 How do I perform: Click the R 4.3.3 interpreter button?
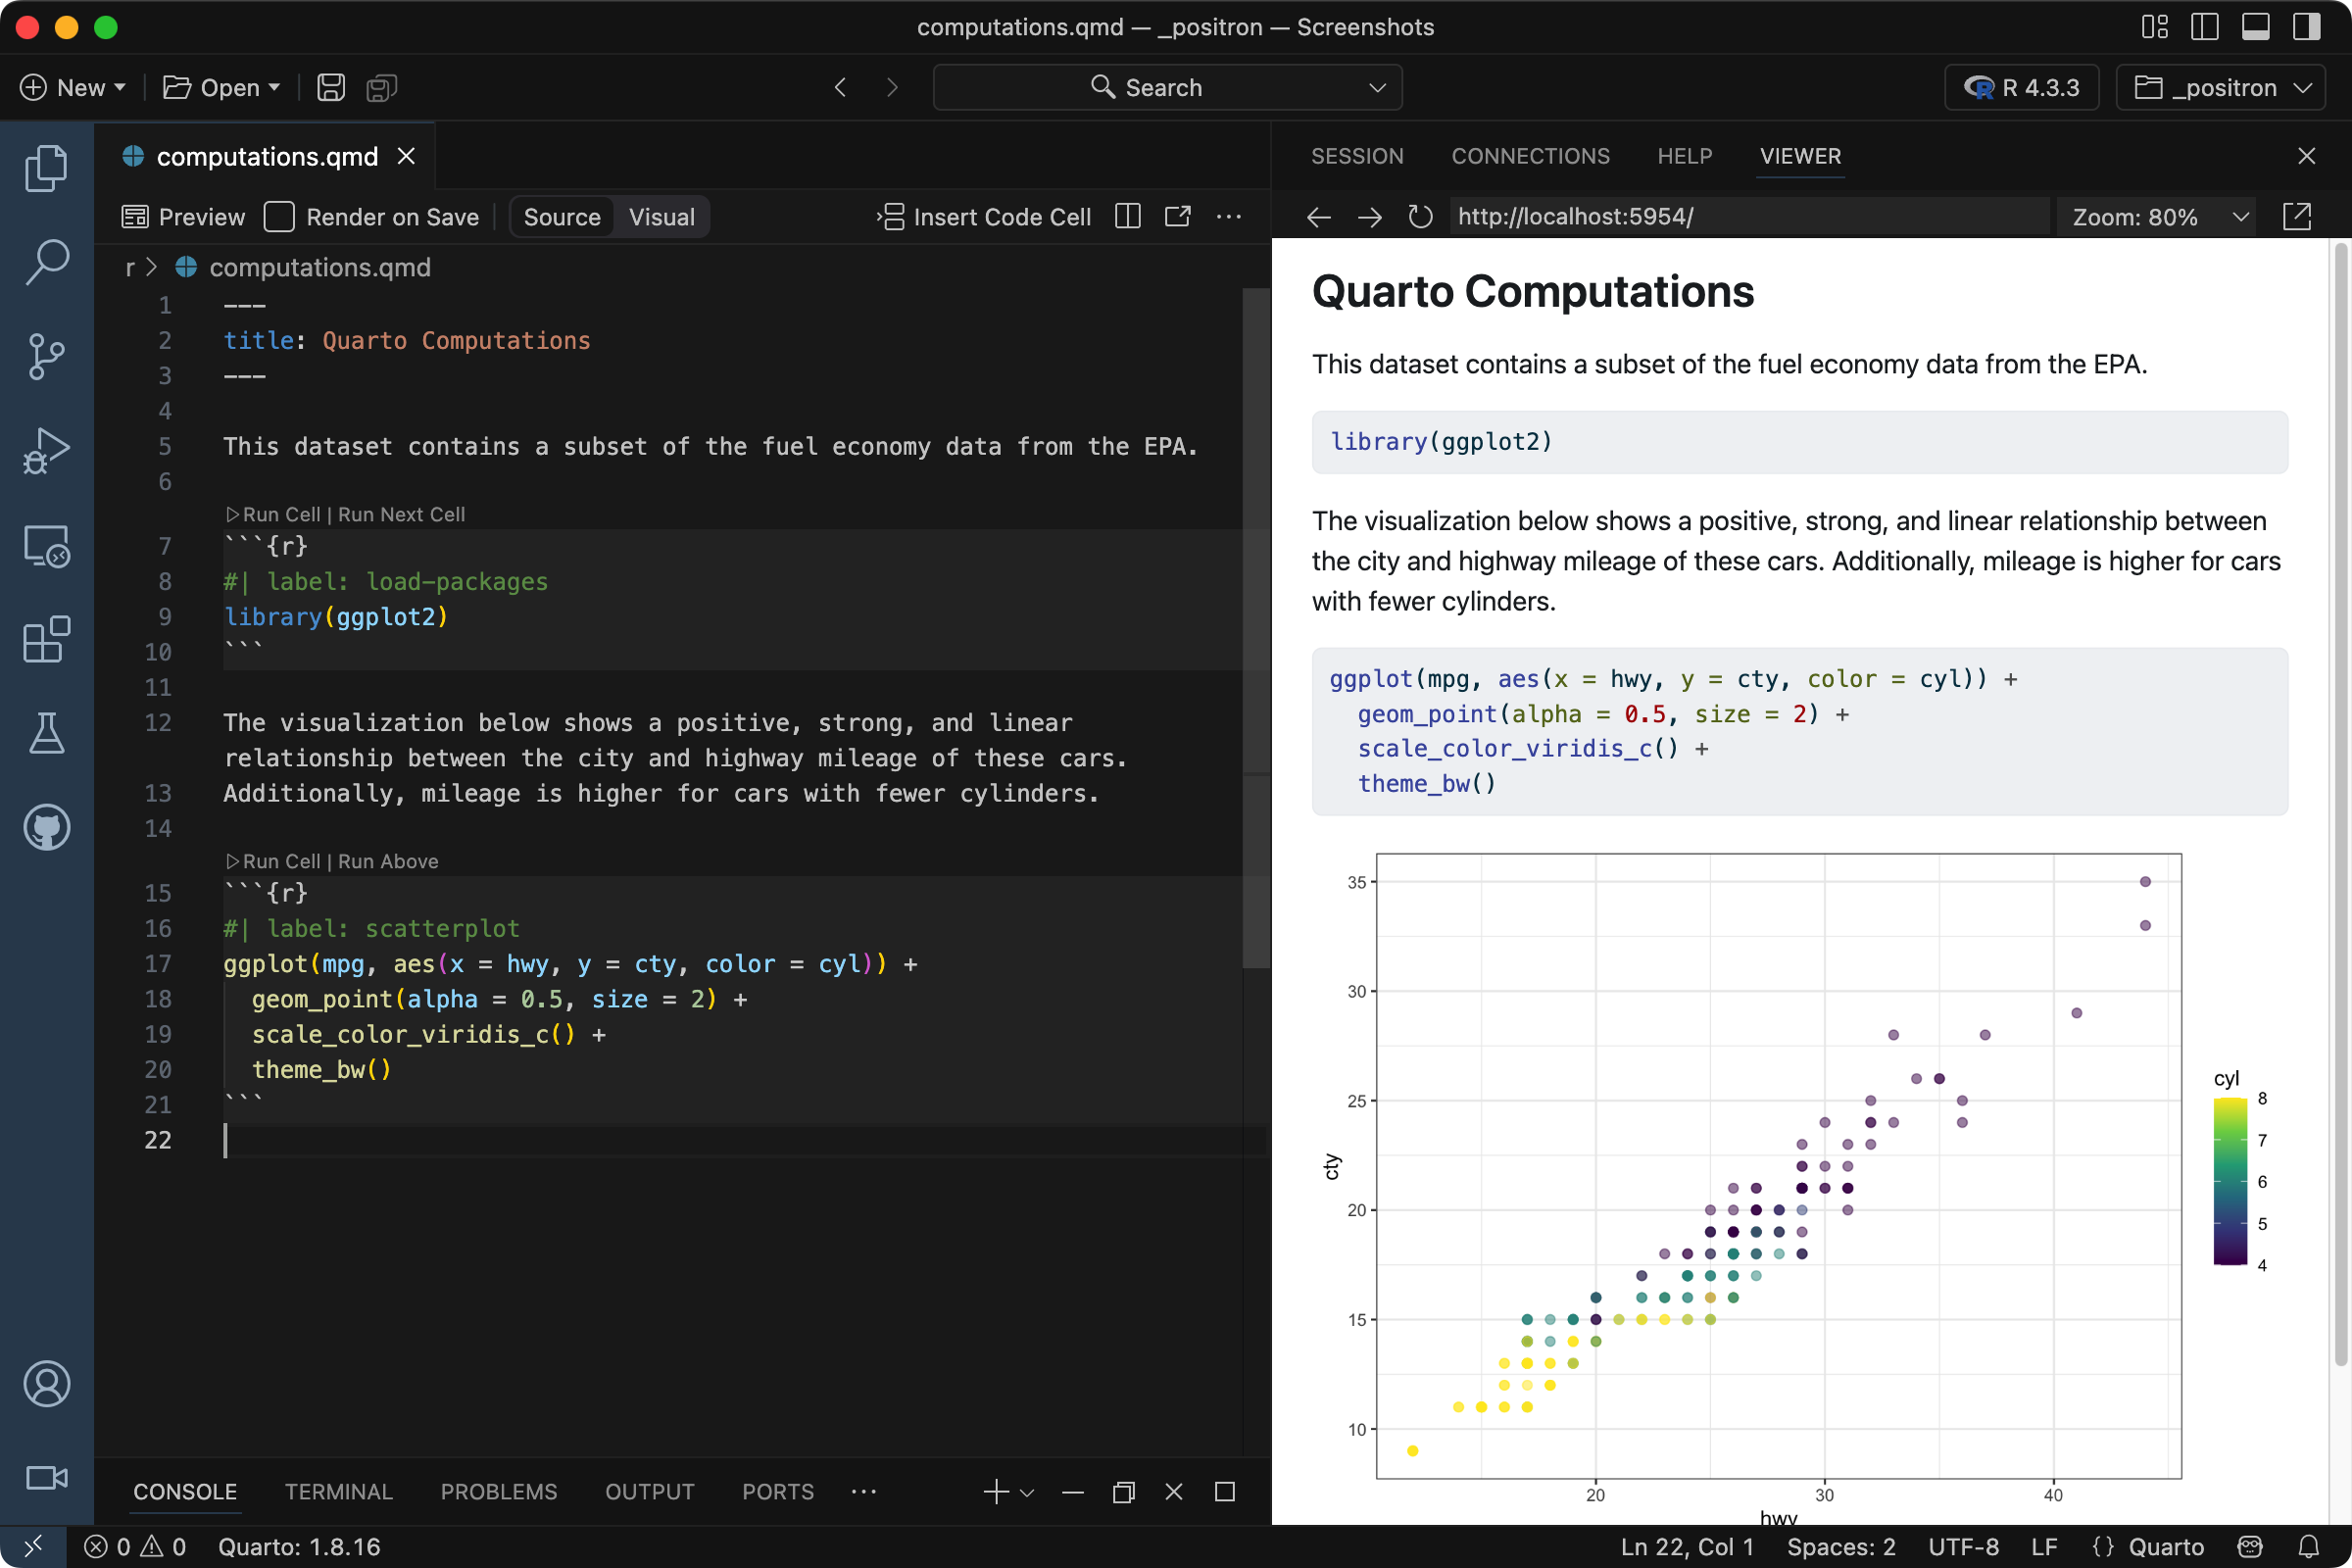pos(2021,87)
